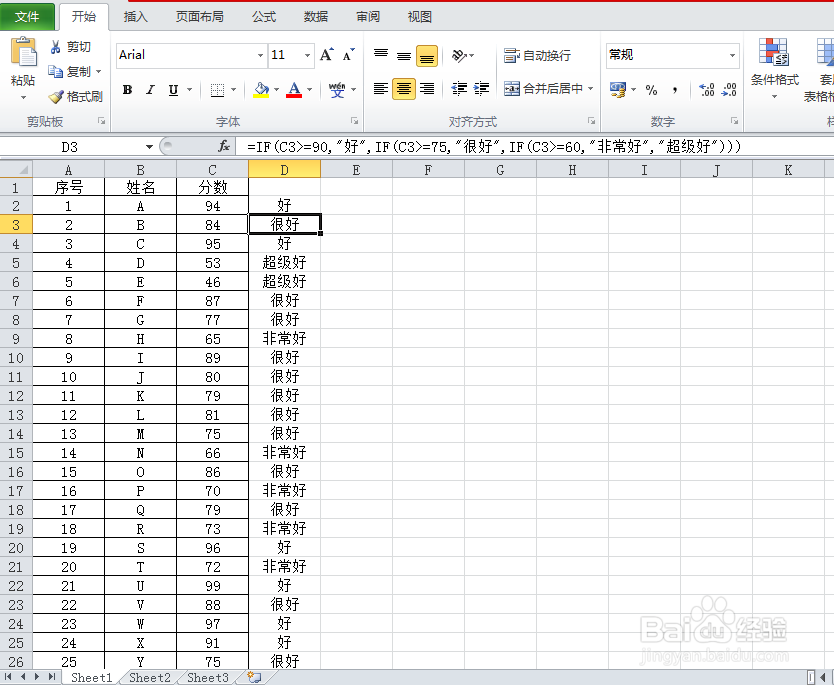Toggle center horizontal alignment
The height and width of the screenshot is (685, 834).
point(404,89)
